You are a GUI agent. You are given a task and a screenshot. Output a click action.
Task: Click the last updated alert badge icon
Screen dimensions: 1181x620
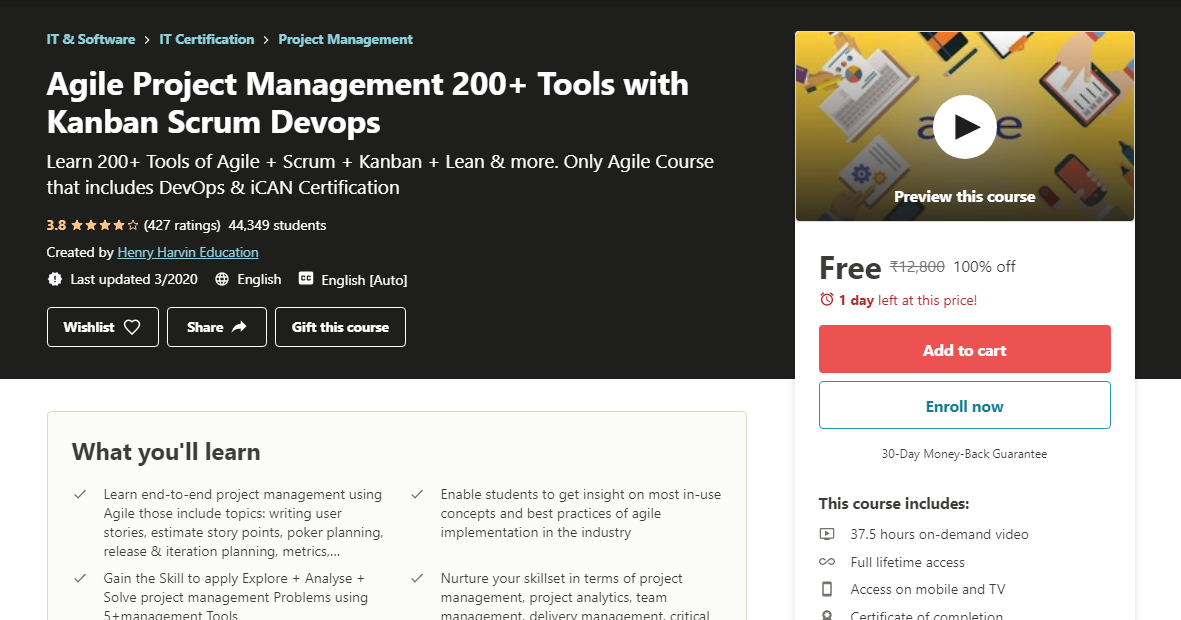point(55,279)
